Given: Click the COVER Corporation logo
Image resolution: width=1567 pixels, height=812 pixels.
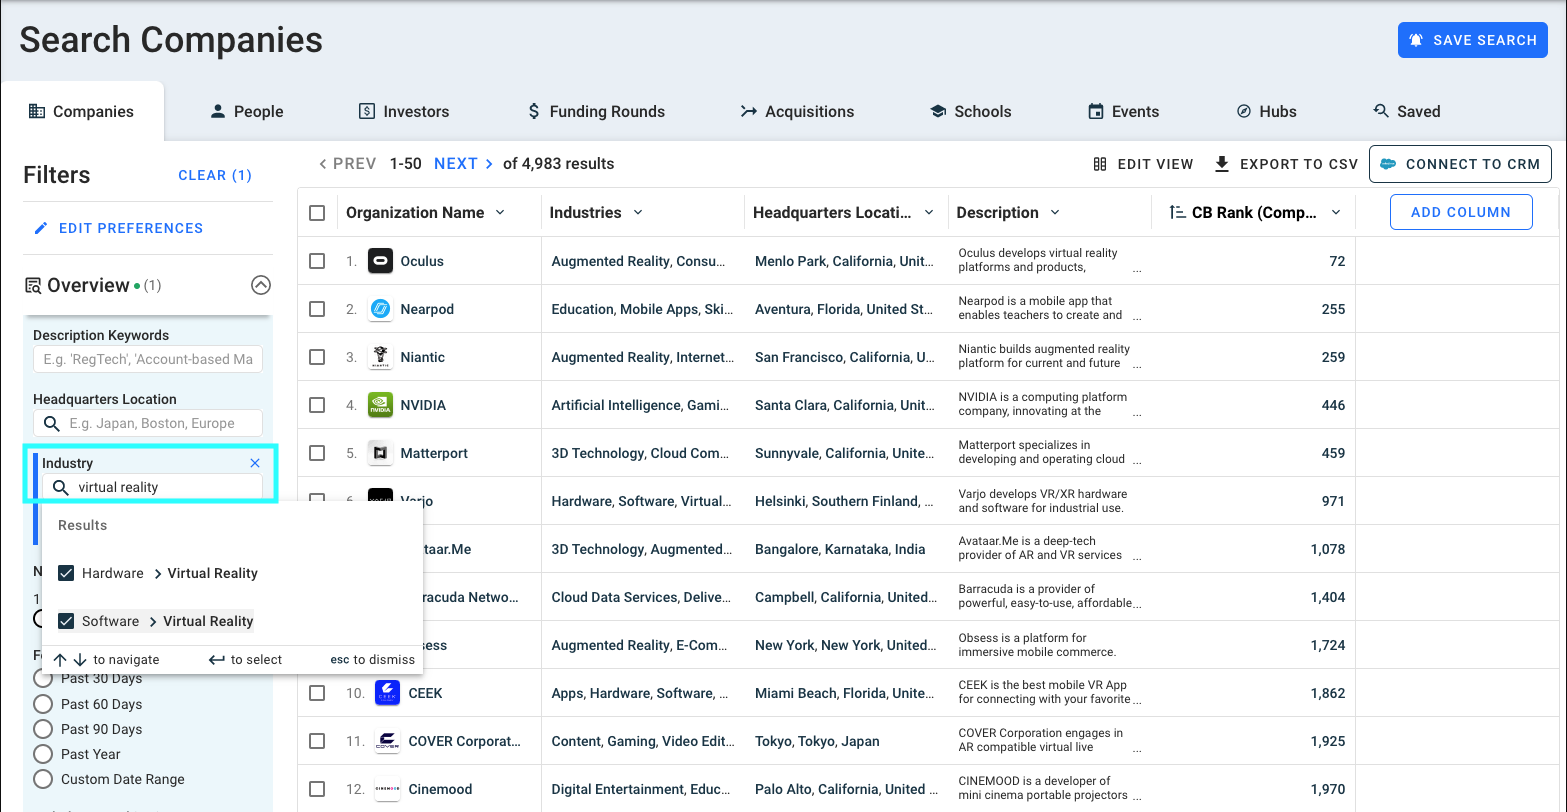Looking at the screenshot, I should (x=387, y=741).
